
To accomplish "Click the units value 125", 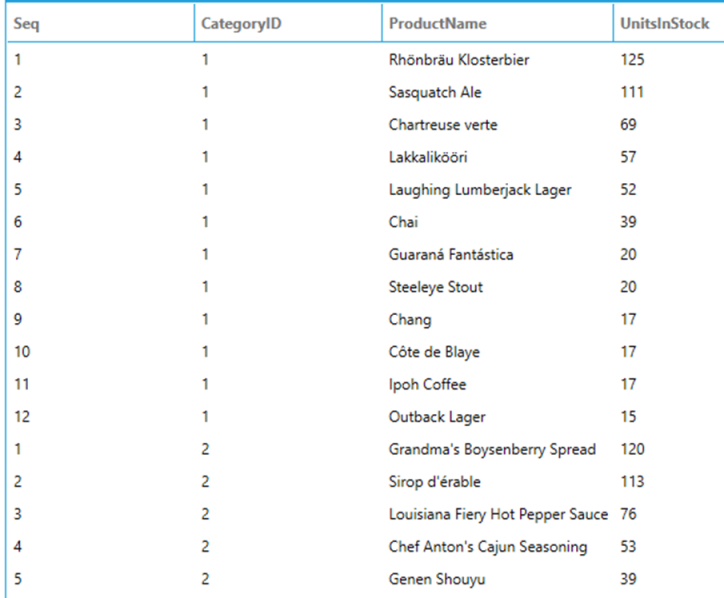I will (x=632, y=60).
